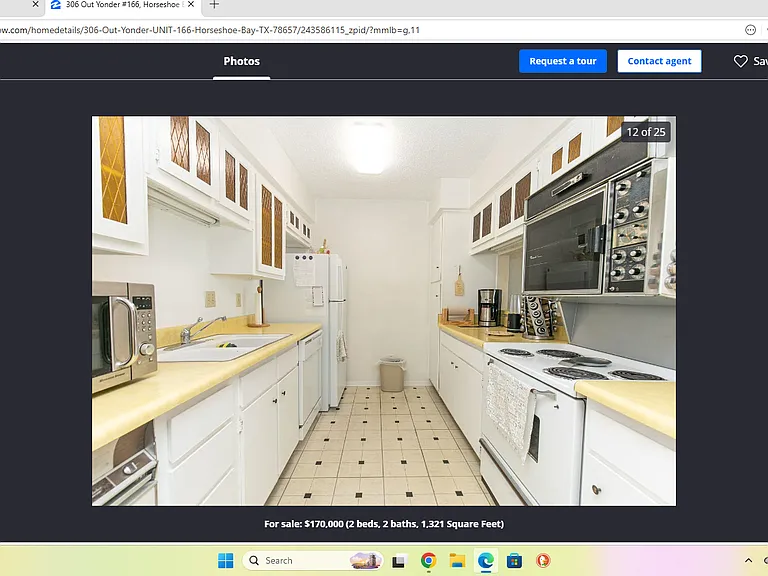Viewport: 768px width, 576px height.
Task: Switch to the Photos tab
Action: point(241,61)
